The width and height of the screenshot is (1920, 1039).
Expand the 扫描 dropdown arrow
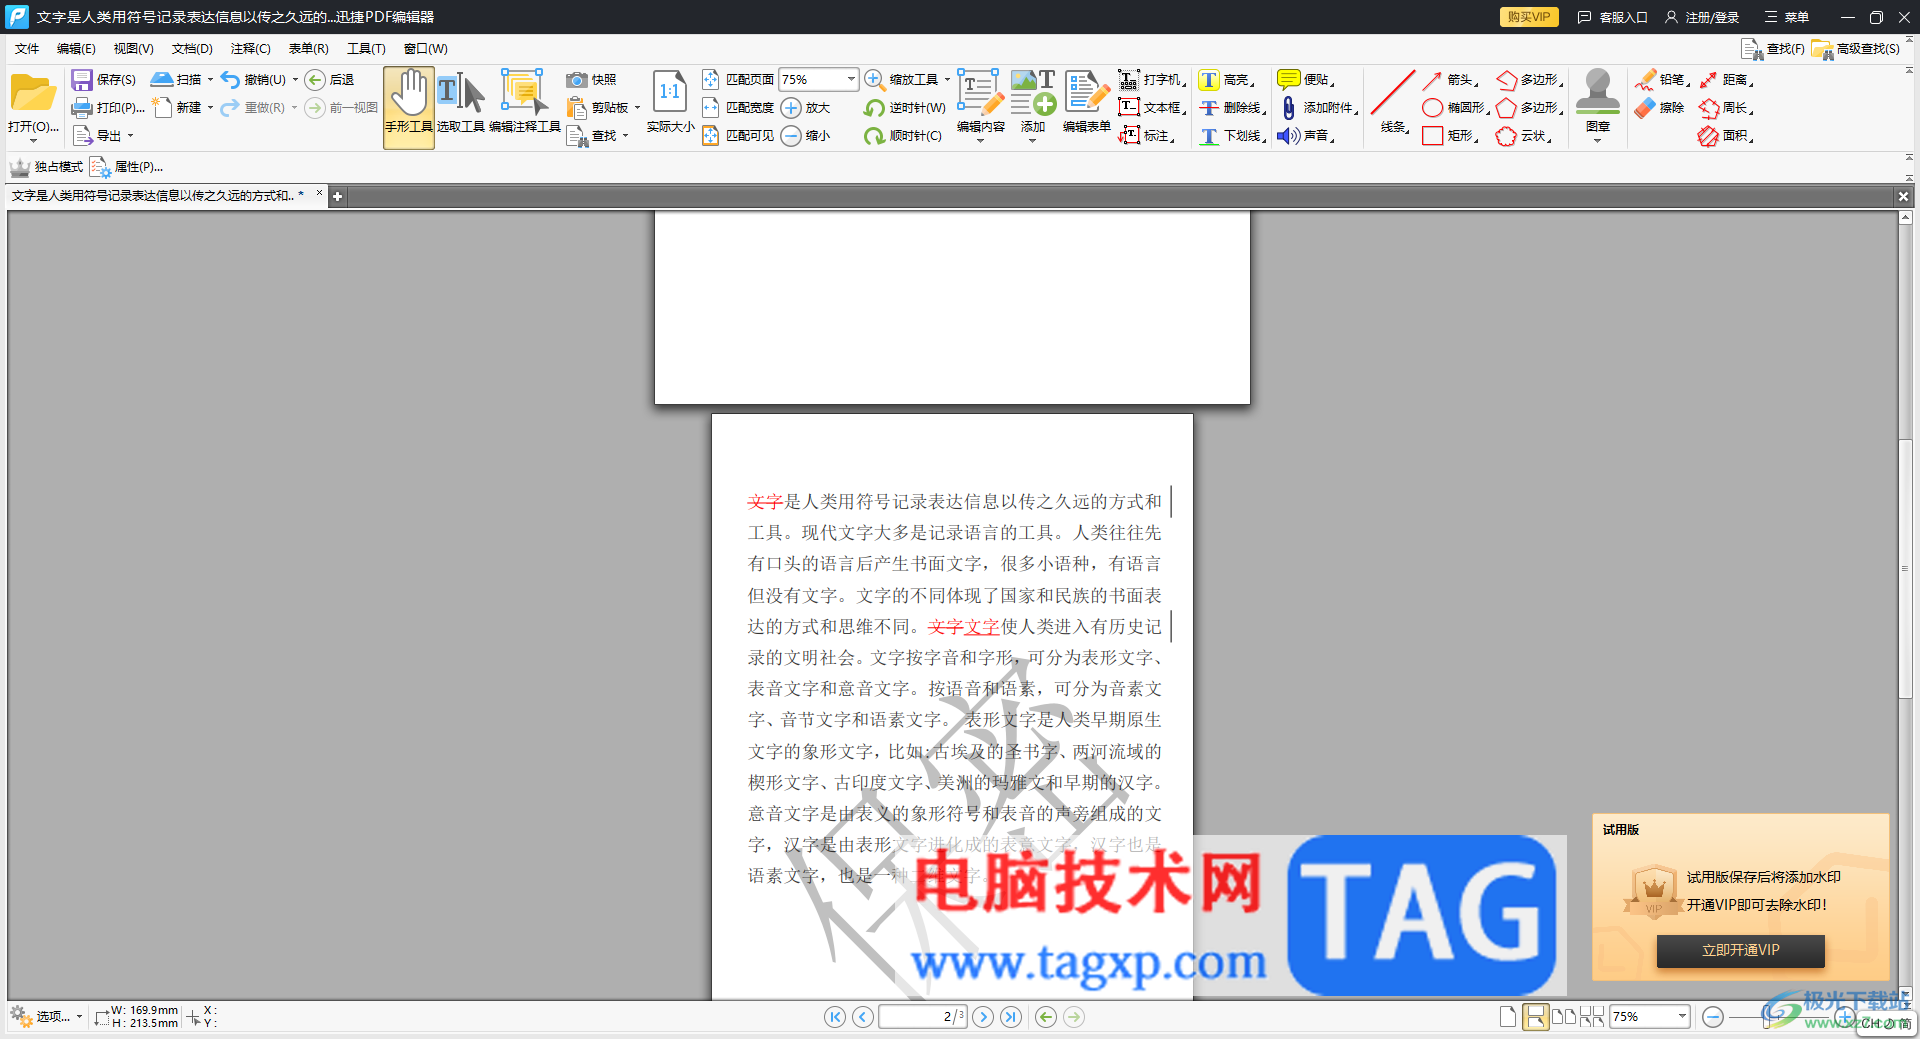coord(210,80)
